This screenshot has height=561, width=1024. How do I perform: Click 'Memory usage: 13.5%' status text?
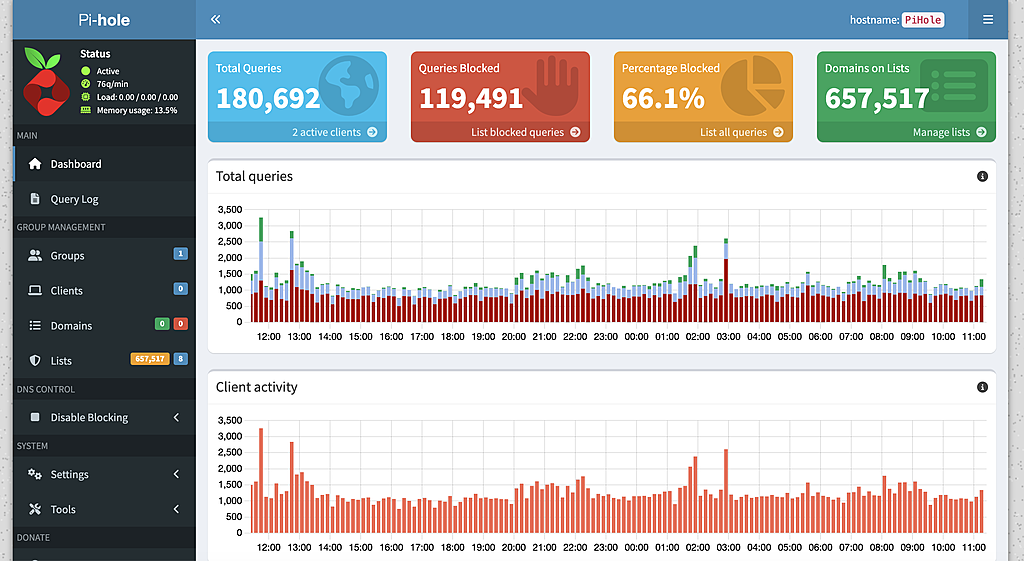(x=137, y=110)
